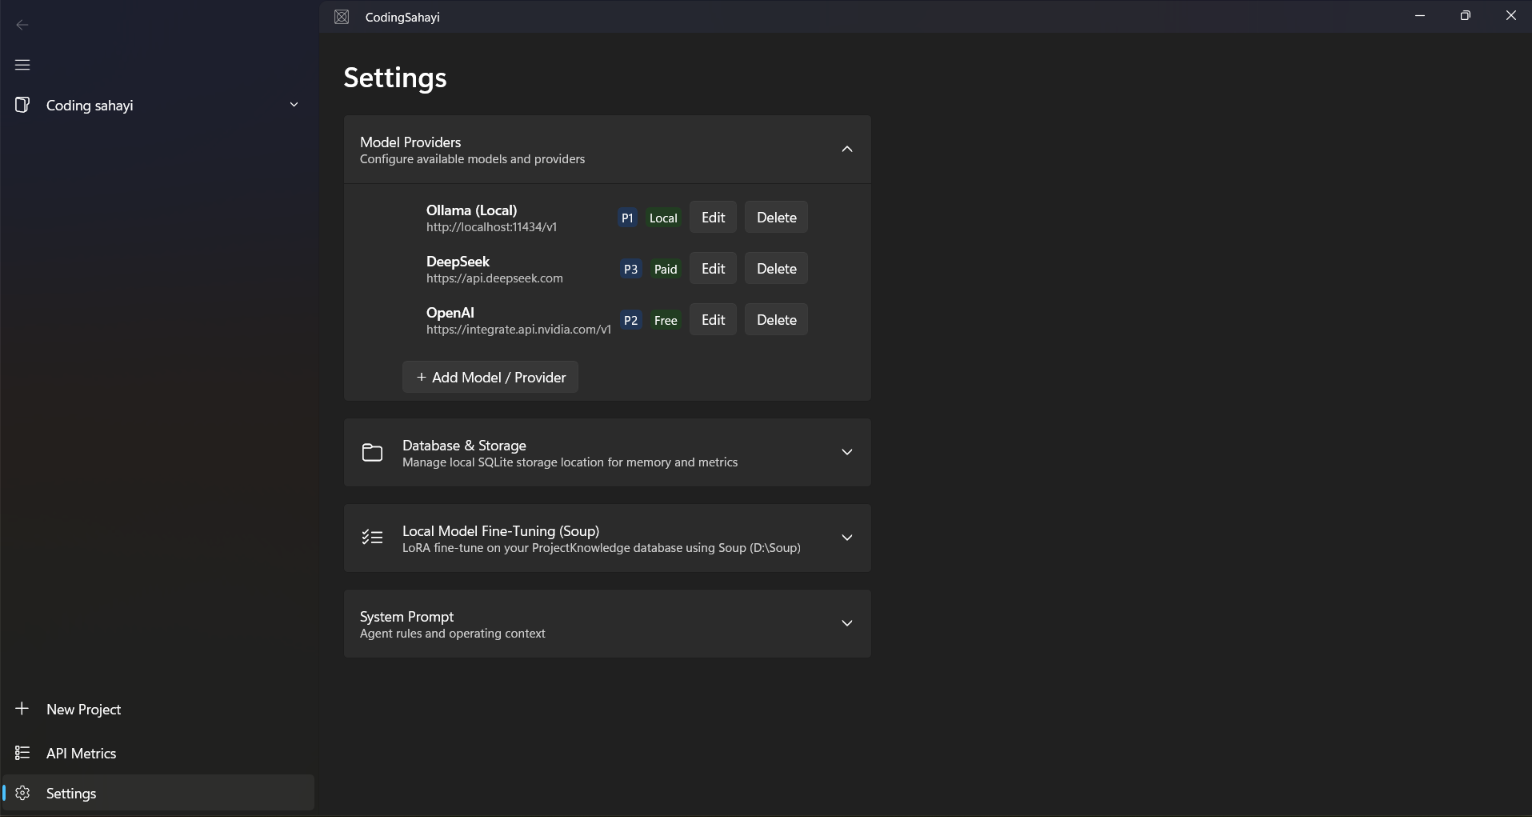Click Add Model / Provider button
This screenshot has width=1532, height=817.
coord(490,377)
